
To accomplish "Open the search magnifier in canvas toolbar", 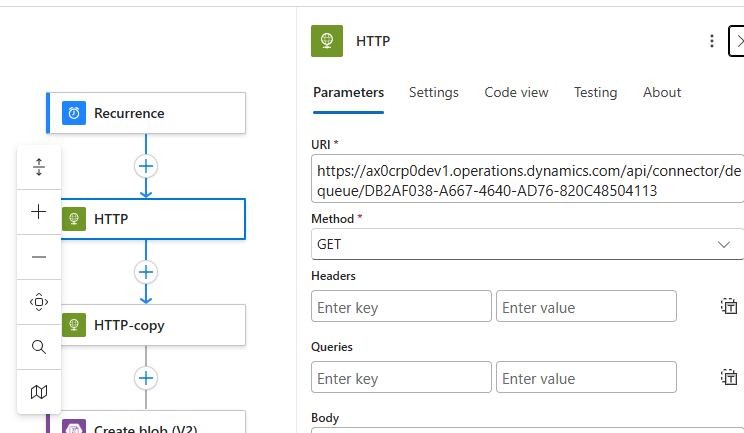I will [39, 347].
